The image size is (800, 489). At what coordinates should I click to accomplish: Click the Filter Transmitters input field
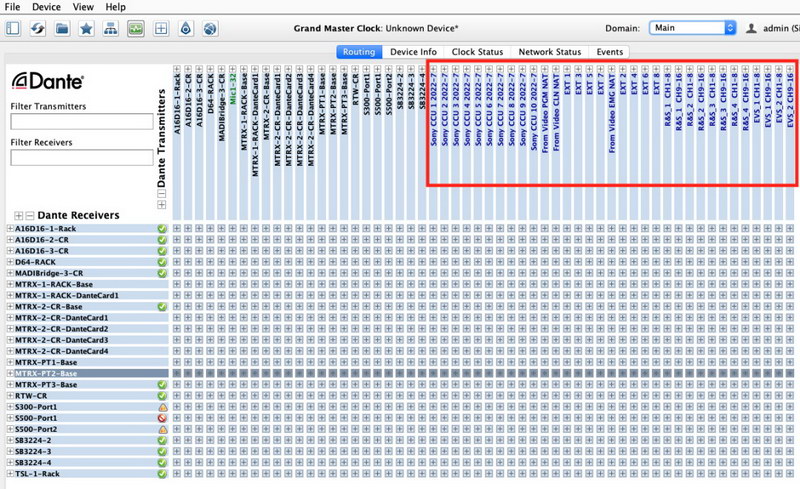point(82,121)
